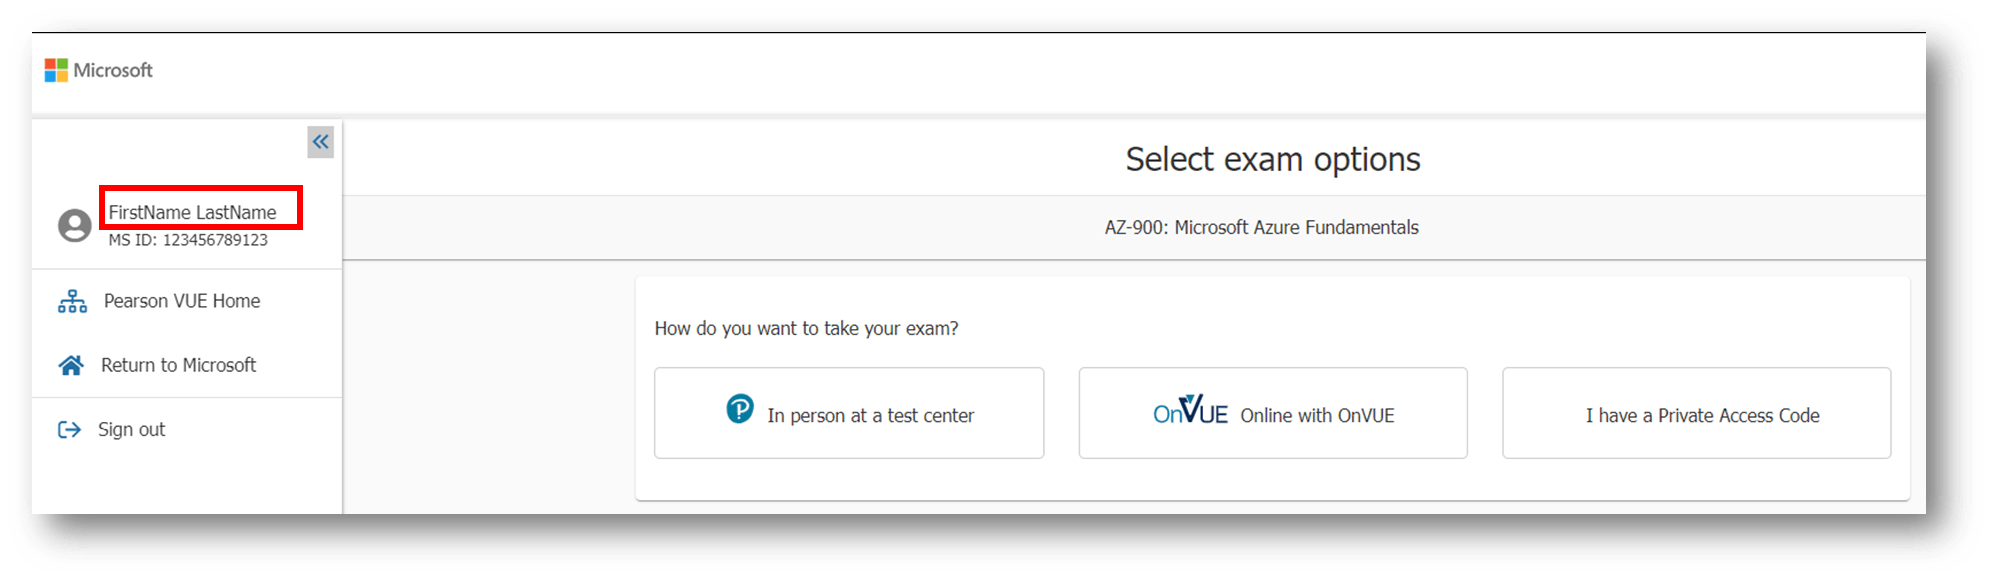Go to Return to Microsoft link
This screenshot has height=579, width=1991.
(x=178, y=365)
